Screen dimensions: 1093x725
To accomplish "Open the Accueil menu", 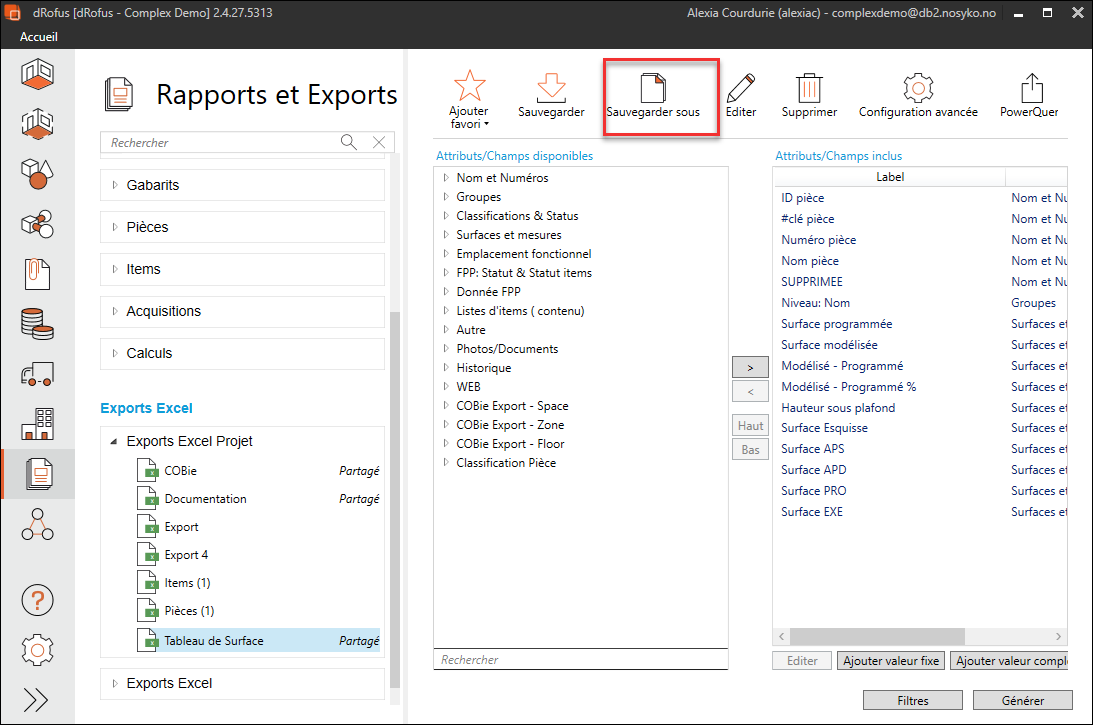I will [39, 37].
